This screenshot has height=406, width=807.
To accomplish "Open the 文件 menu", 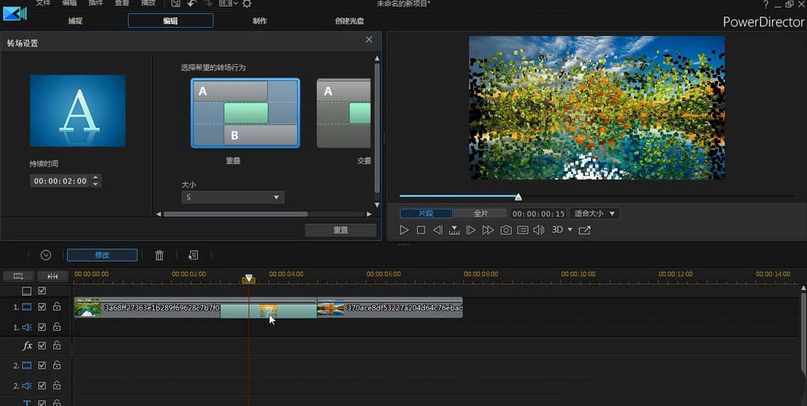I will coord(42,4).
